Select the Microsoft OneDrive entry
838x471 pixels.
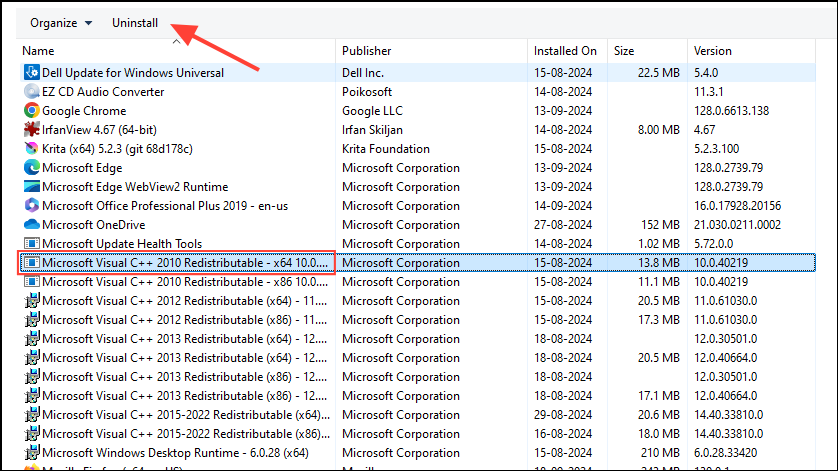coord(94,225)
